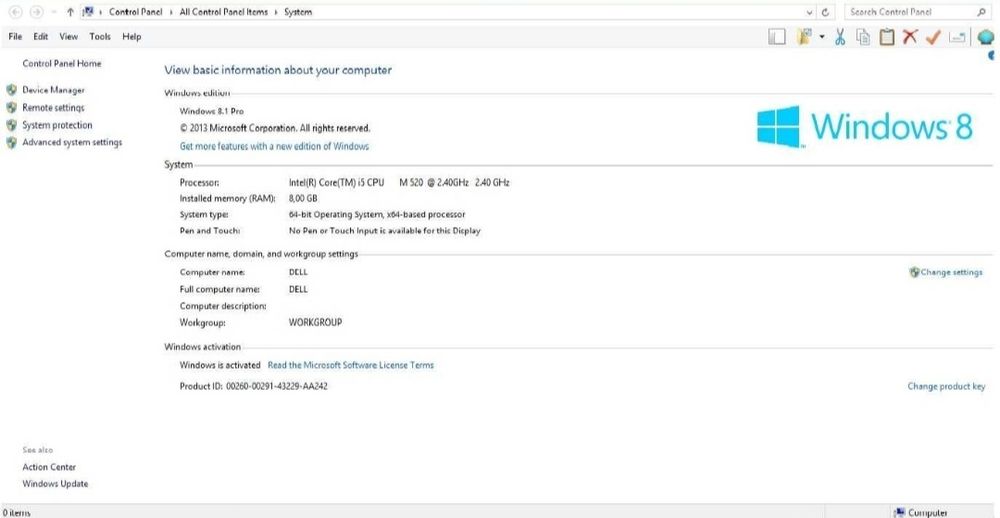Click the orange checkmark Properties icon
Screen dimensions: 1000x518
tap(933, 38)
